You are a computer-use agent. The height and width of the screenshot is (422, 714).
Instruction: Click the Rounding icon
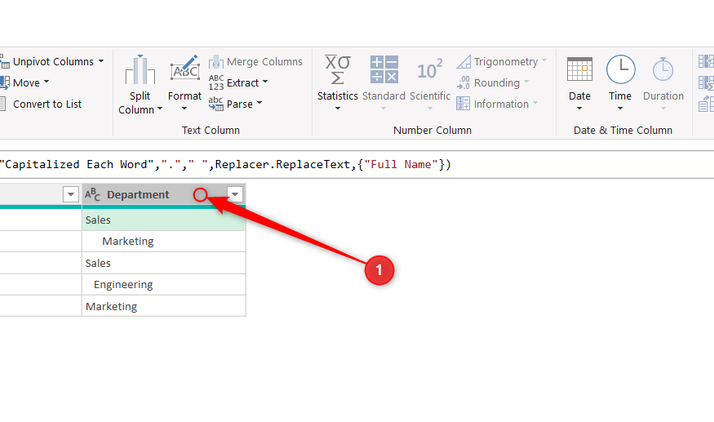(464, 83)
